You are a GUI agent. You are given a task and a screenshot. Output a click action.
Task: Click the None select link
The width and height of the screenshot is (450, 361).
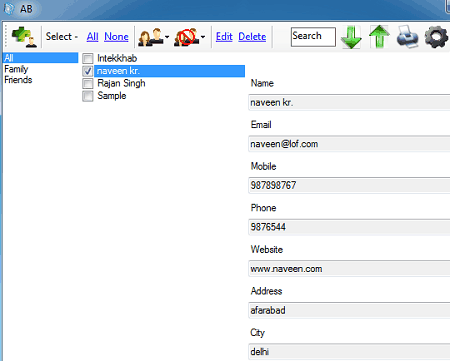(116, 36)
